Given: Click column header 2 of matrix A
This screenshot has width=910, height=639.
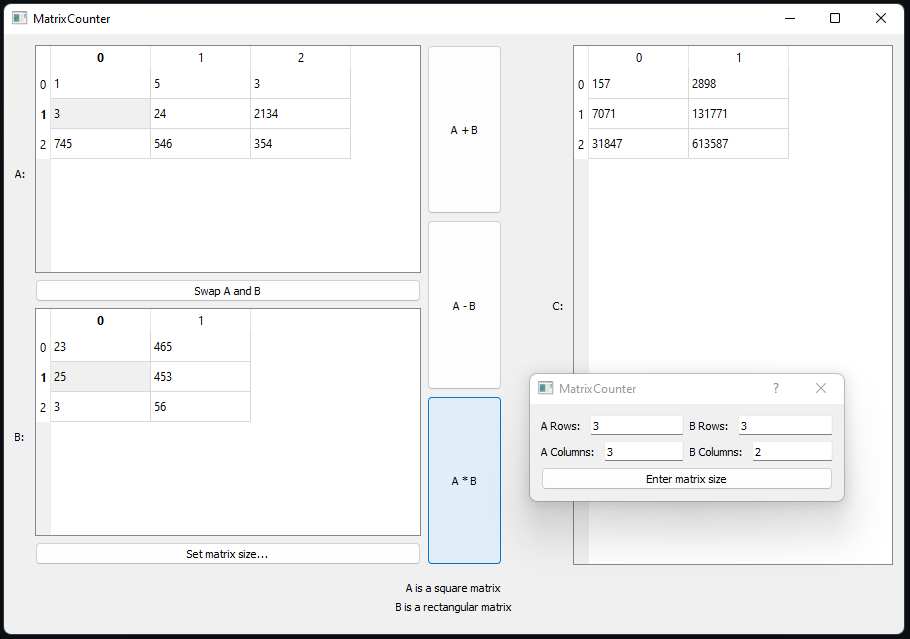Looking at the screenshot, I should [300, 57].
